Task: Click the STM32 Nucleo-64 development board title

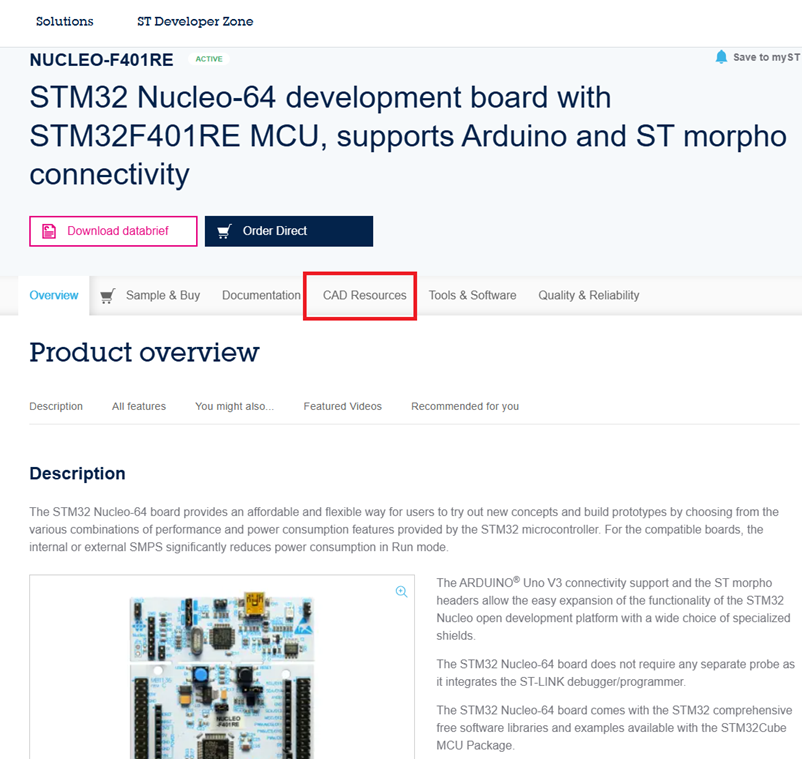Action: coord(408,136)
